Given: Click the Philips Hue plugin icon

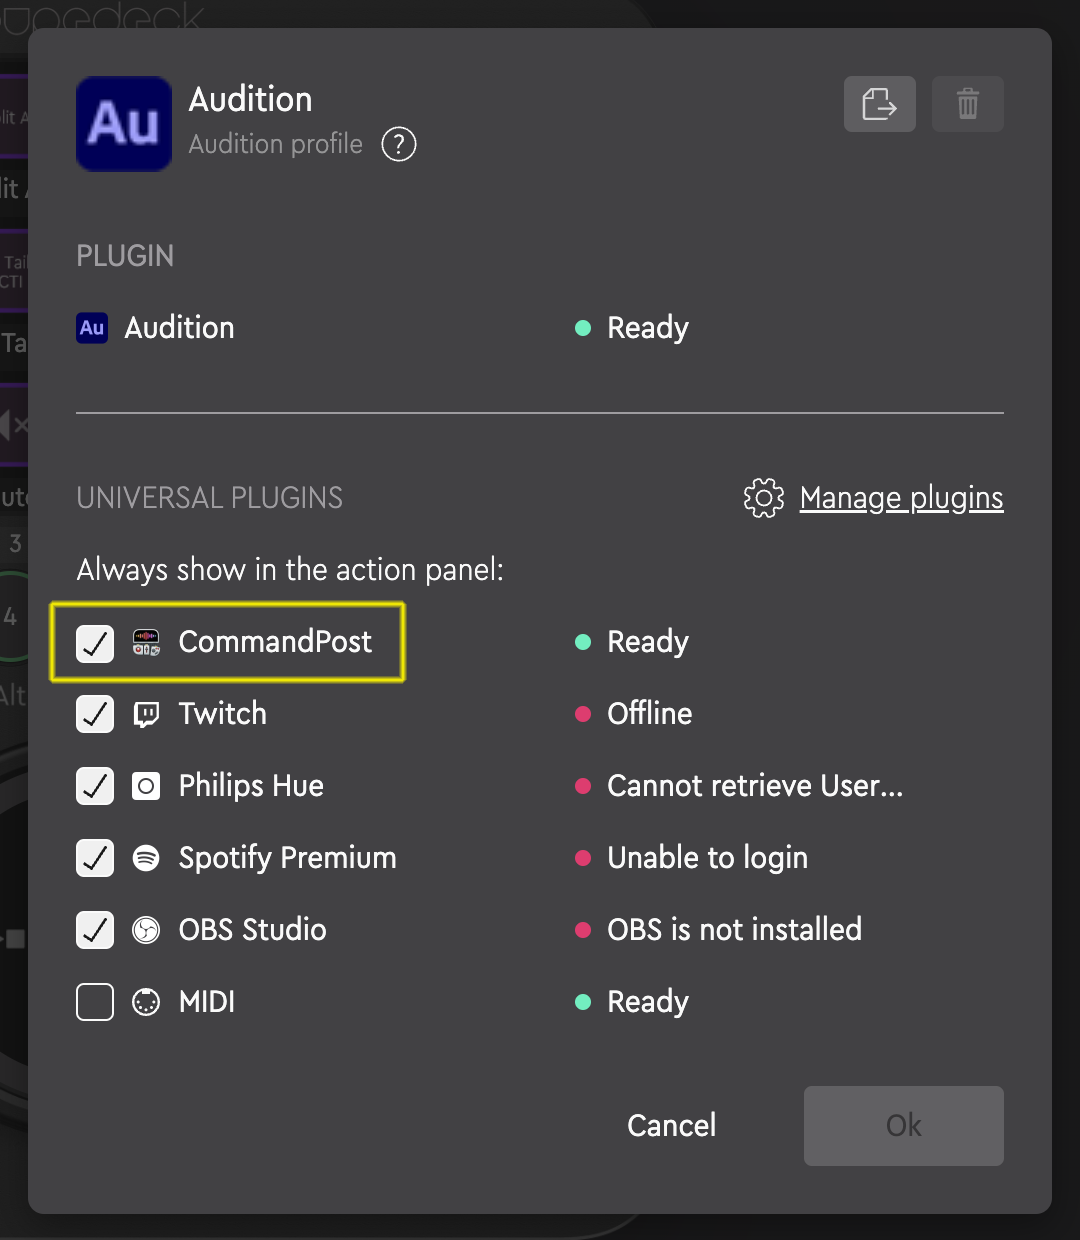Looking at the screenshot, I should tap(146, 786).
